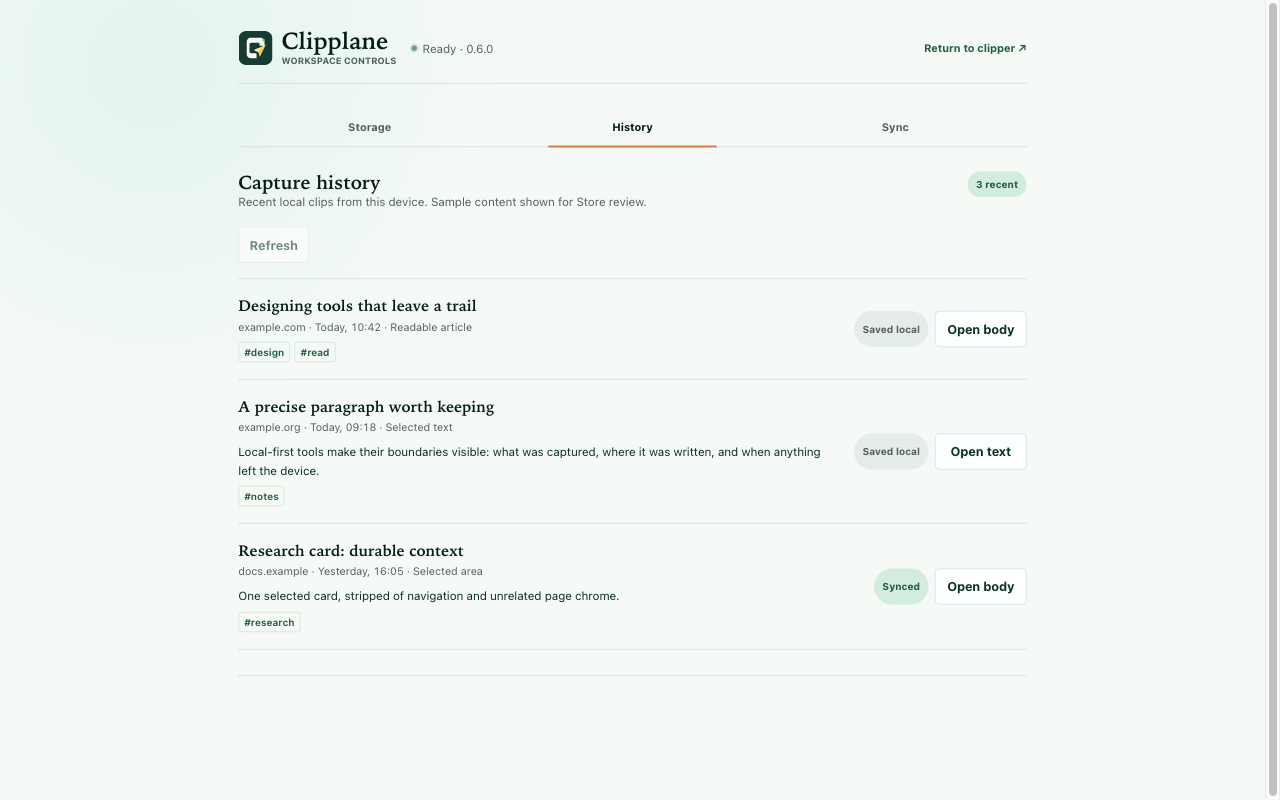This screenshot has width=1280, height=800.
Task: Click the 3 recent badge
Action: 997,184
